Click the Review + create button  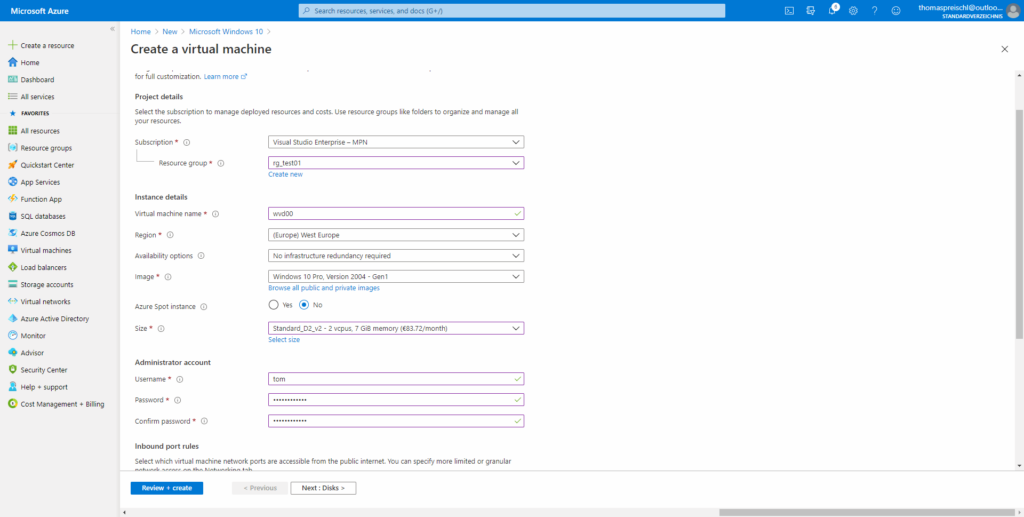[x=167, y=488]
